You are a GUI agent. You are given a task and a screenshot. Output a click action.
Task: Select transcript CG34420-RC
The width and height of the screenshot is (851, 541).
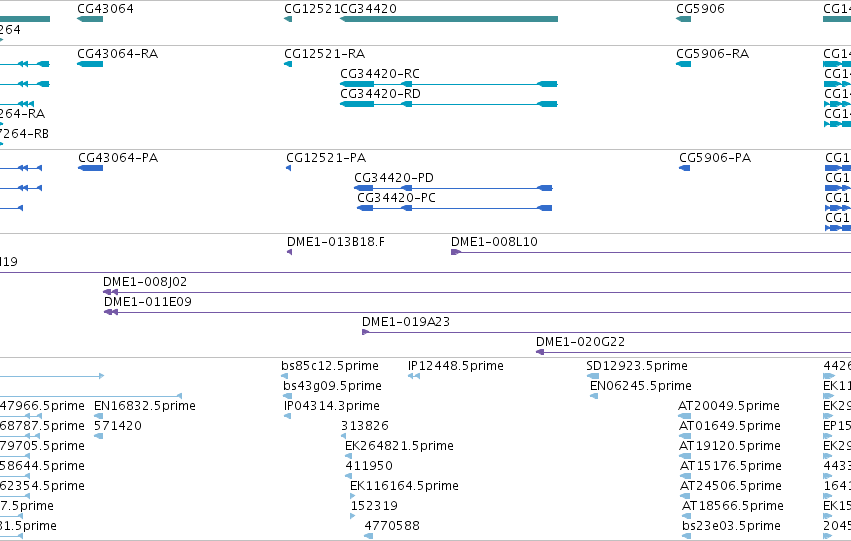point(449,84)
